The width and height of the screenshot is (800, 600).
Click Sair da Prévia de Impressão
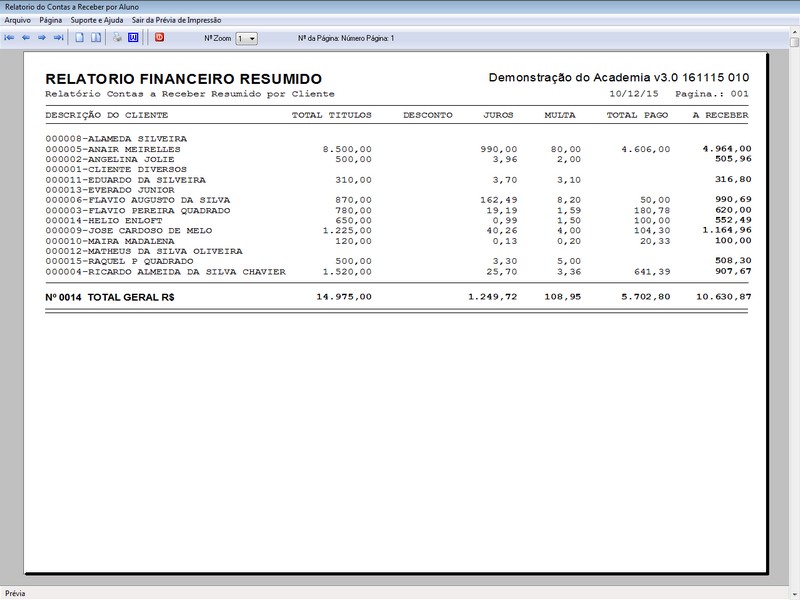[177, 20]
